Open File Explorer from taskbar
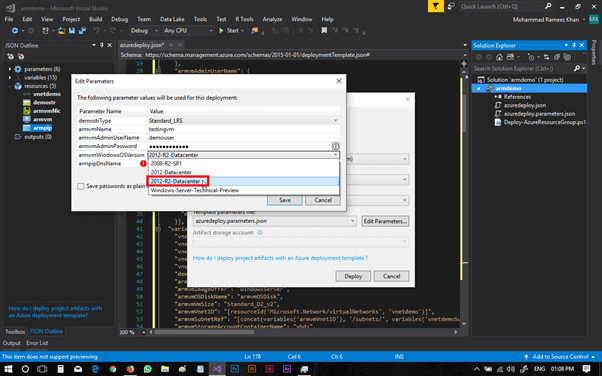The width and height of the screenshot is (602, 376). 165,369
